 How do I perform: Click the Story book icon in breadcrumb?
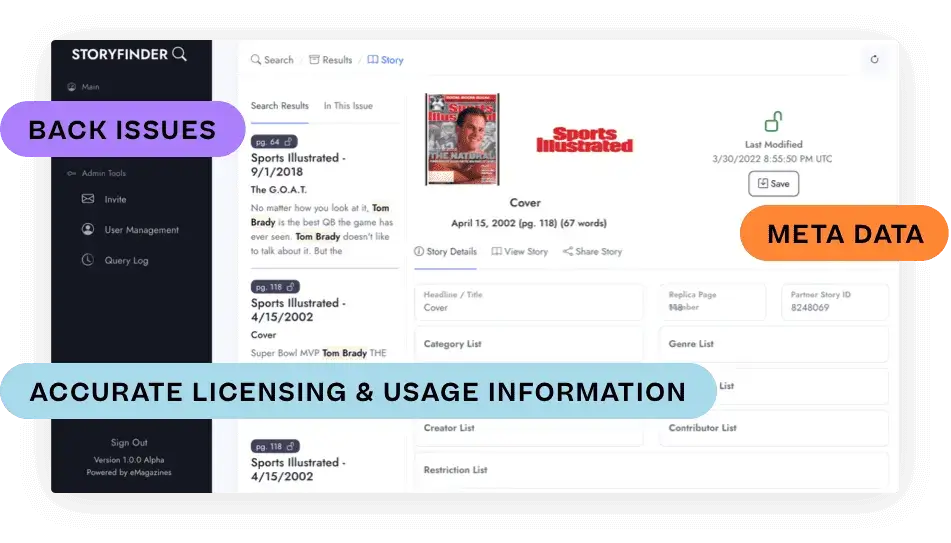(x=373, y=59)
